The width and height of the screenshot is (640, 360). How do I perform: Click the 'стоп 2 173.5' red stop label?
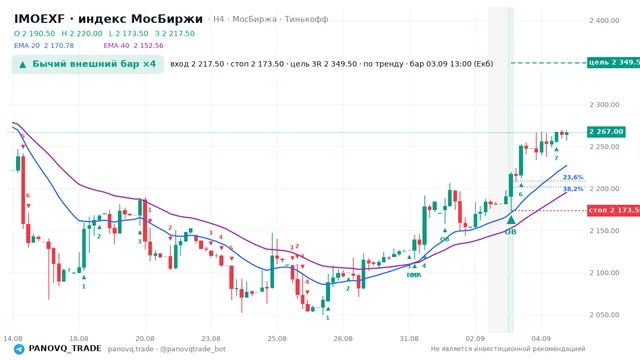coord(613,210)
